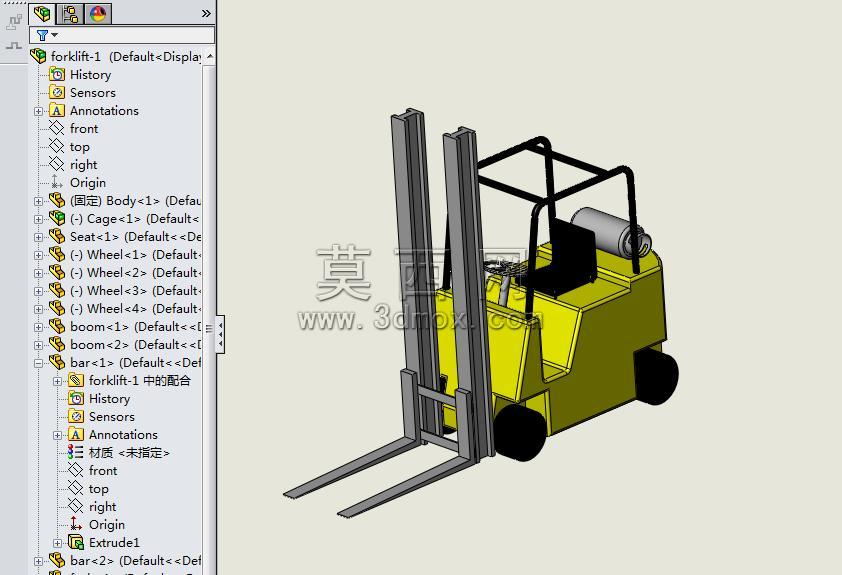This screenshot has height=575, width=842.
Task: Open the DisplayManager tab icon
Action: click(98, 13)
